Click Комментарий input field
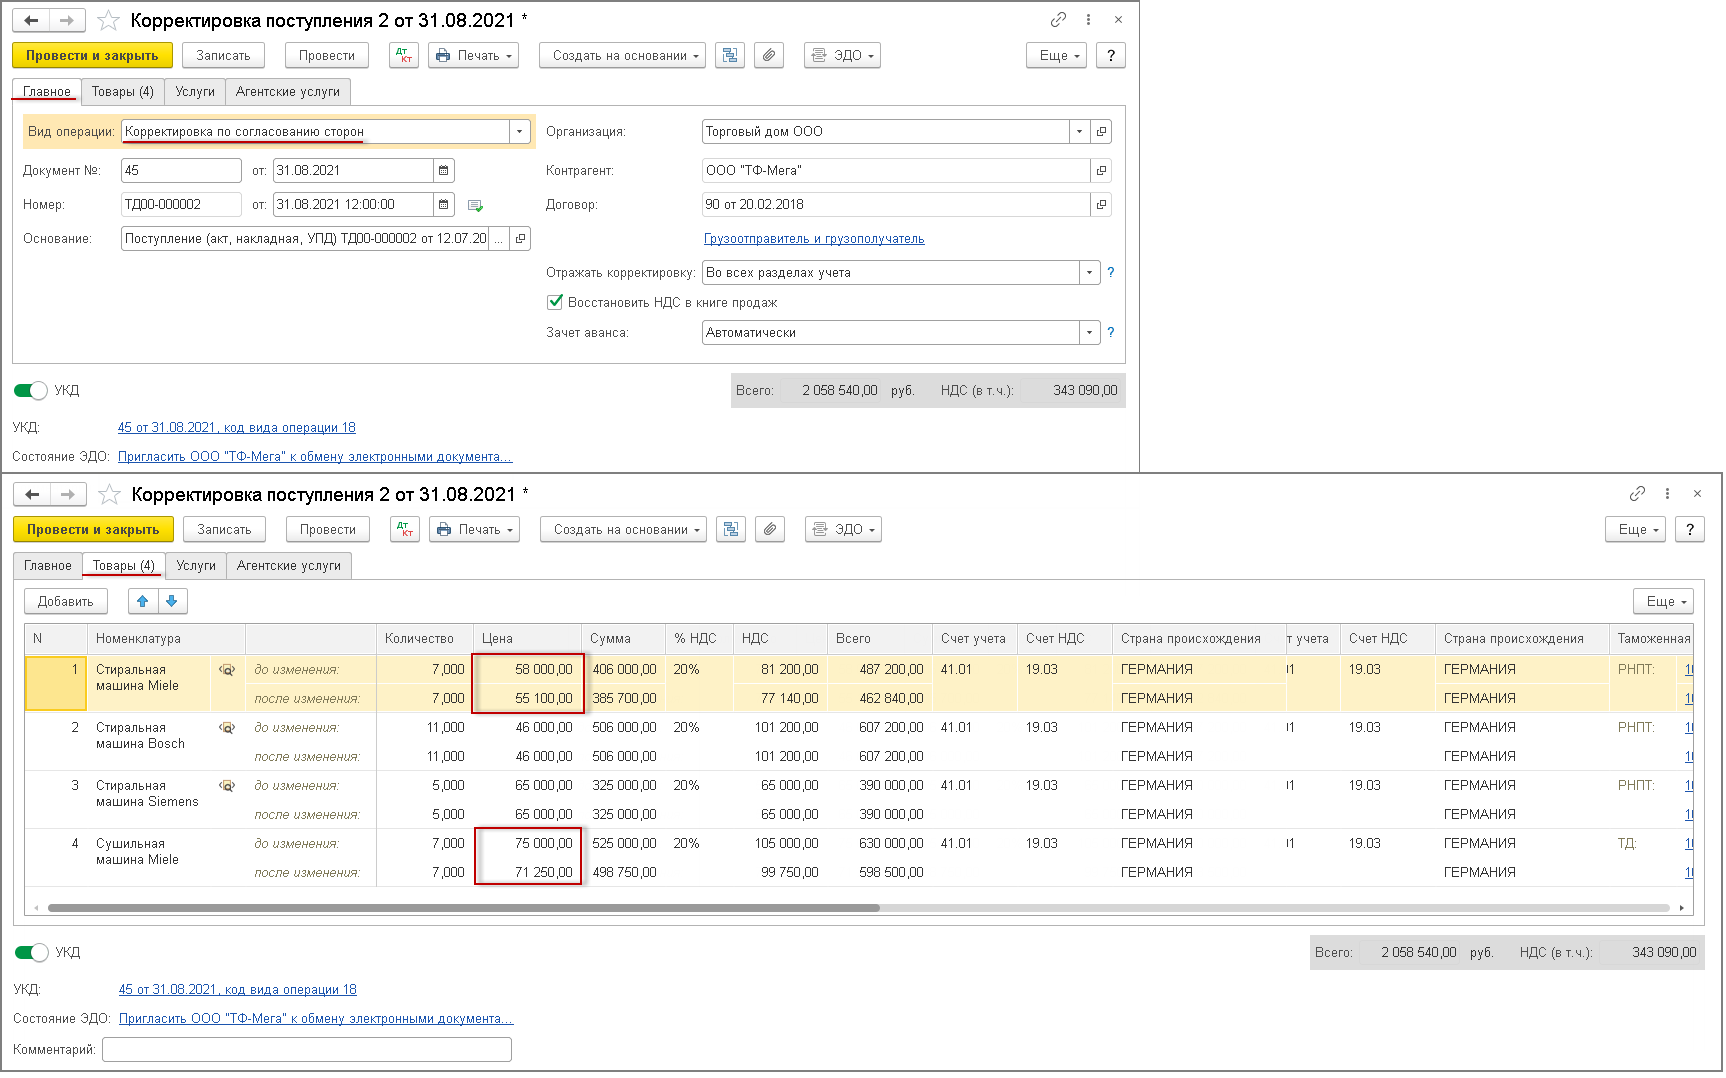Screen dimensions: 1726x1078 click(307, 1049)
